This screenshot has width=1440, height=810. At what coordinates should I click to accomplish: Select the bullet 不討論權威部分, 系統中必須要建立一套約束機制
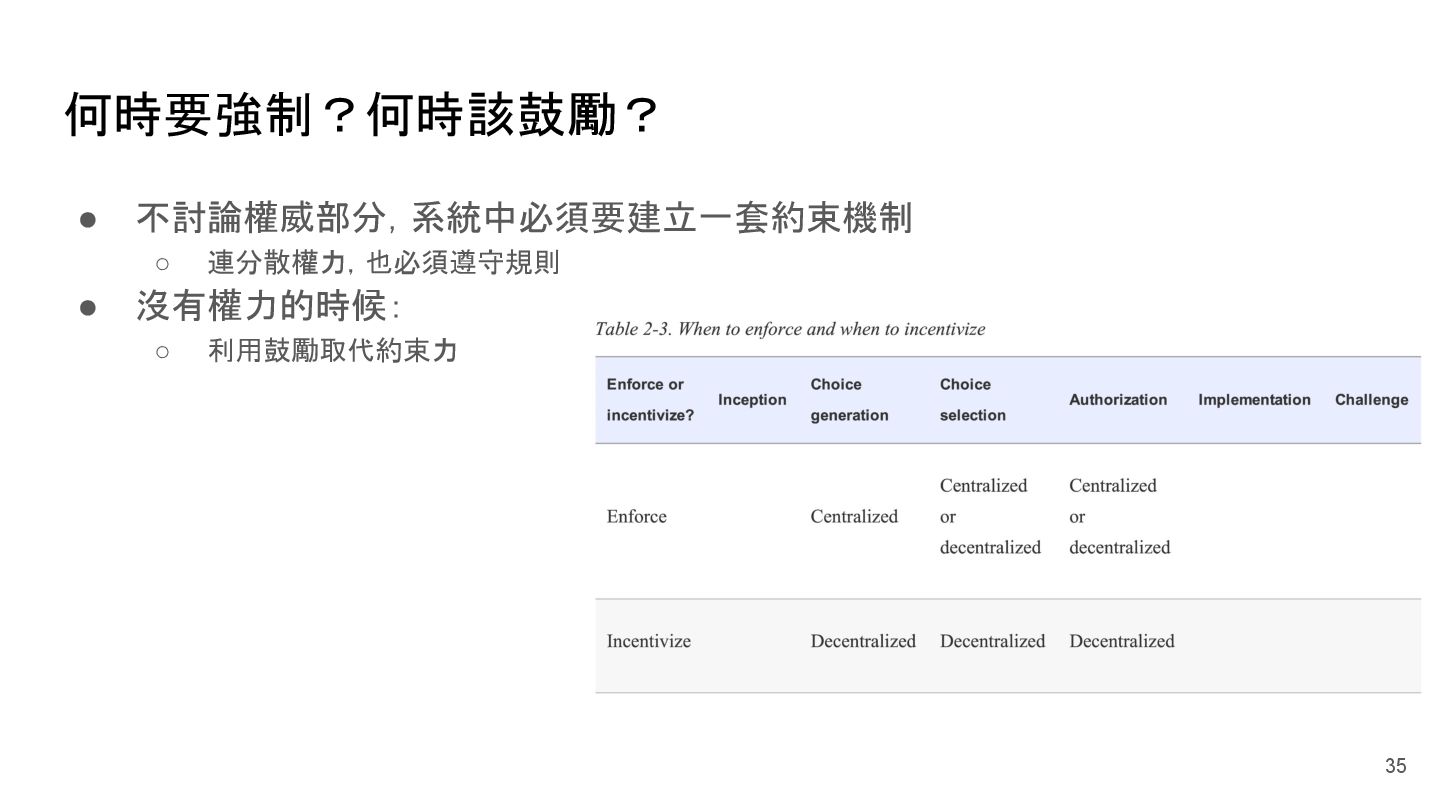[524, 217]
